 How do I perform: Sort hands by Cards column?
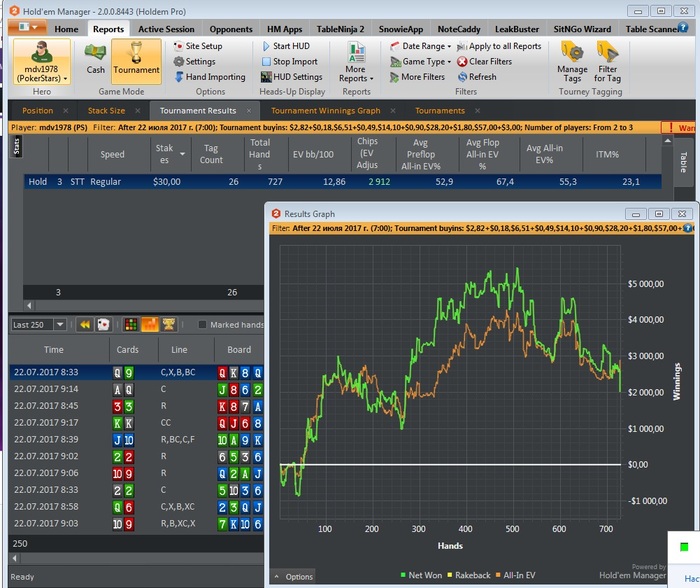[x=127, y=350]
